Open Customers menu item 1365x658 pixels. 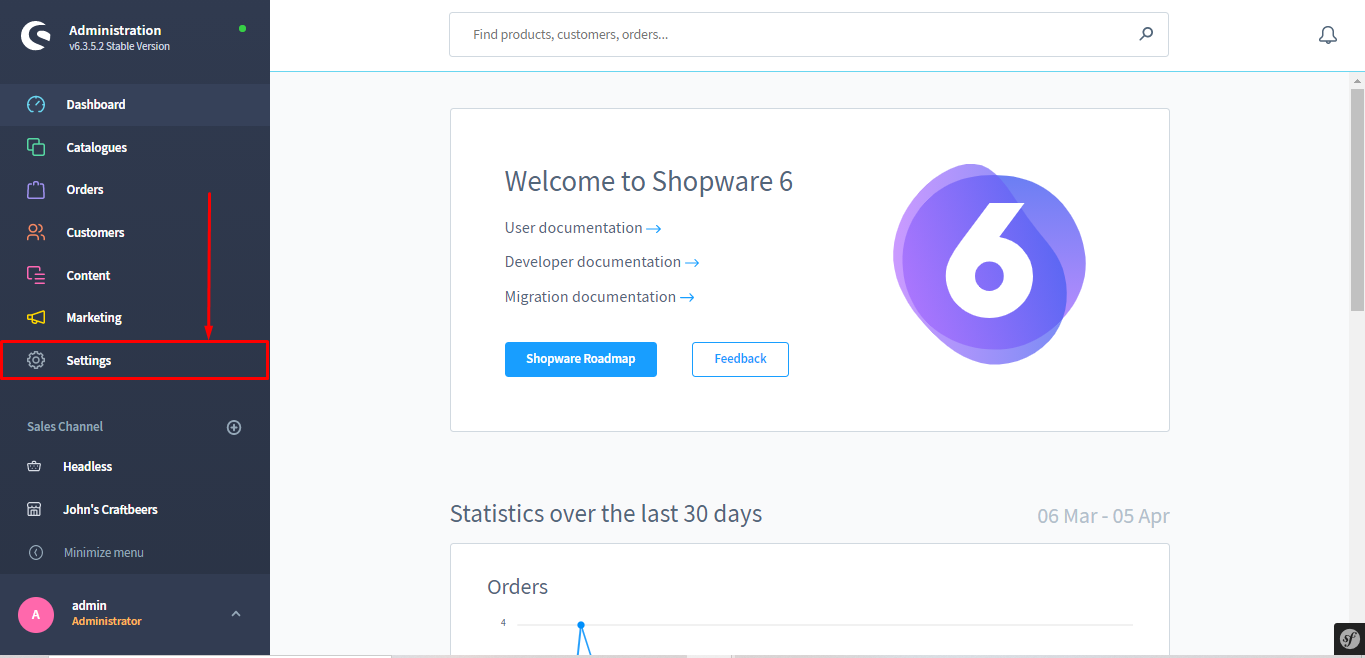coord(135,232)
